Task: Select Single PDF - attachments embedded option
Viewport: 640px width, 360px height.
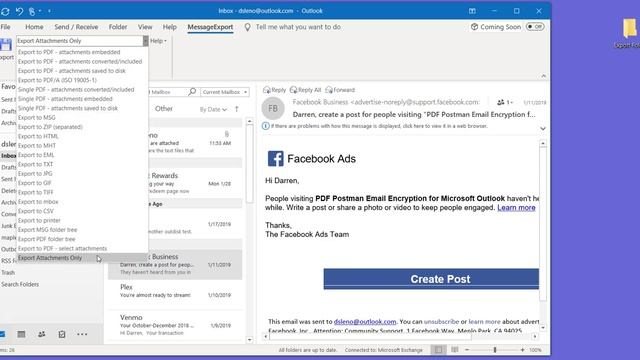Action: pyautogui.click(x=82, y=99)
